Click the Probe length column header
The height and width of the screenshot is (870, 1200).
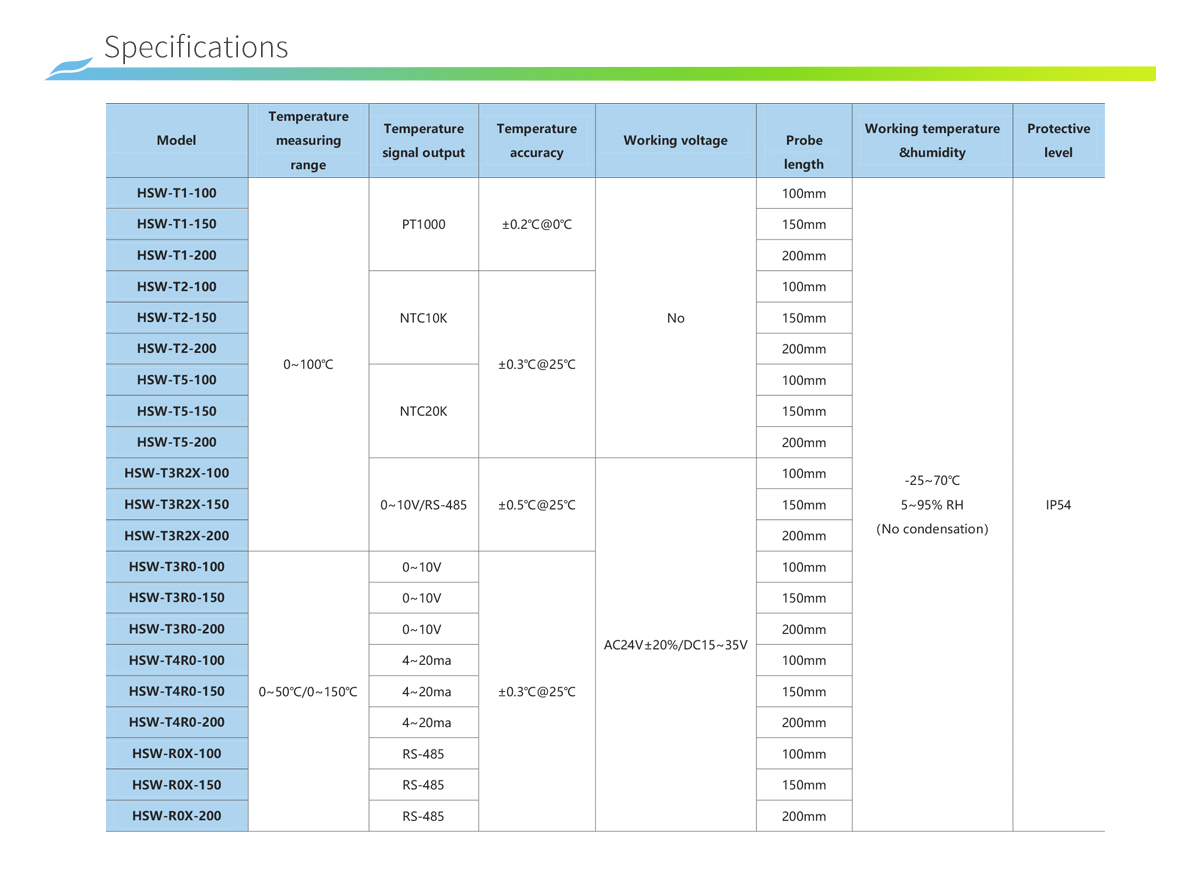804,152
